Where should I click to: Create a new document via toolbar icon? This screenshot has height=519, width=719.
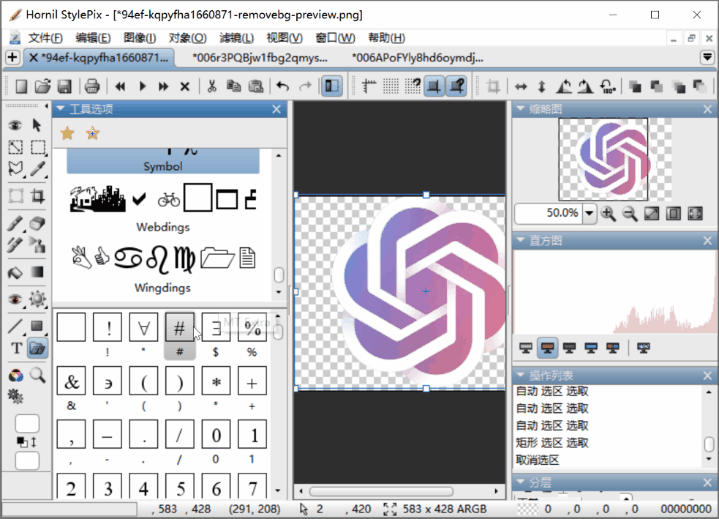tap(21, 86)
